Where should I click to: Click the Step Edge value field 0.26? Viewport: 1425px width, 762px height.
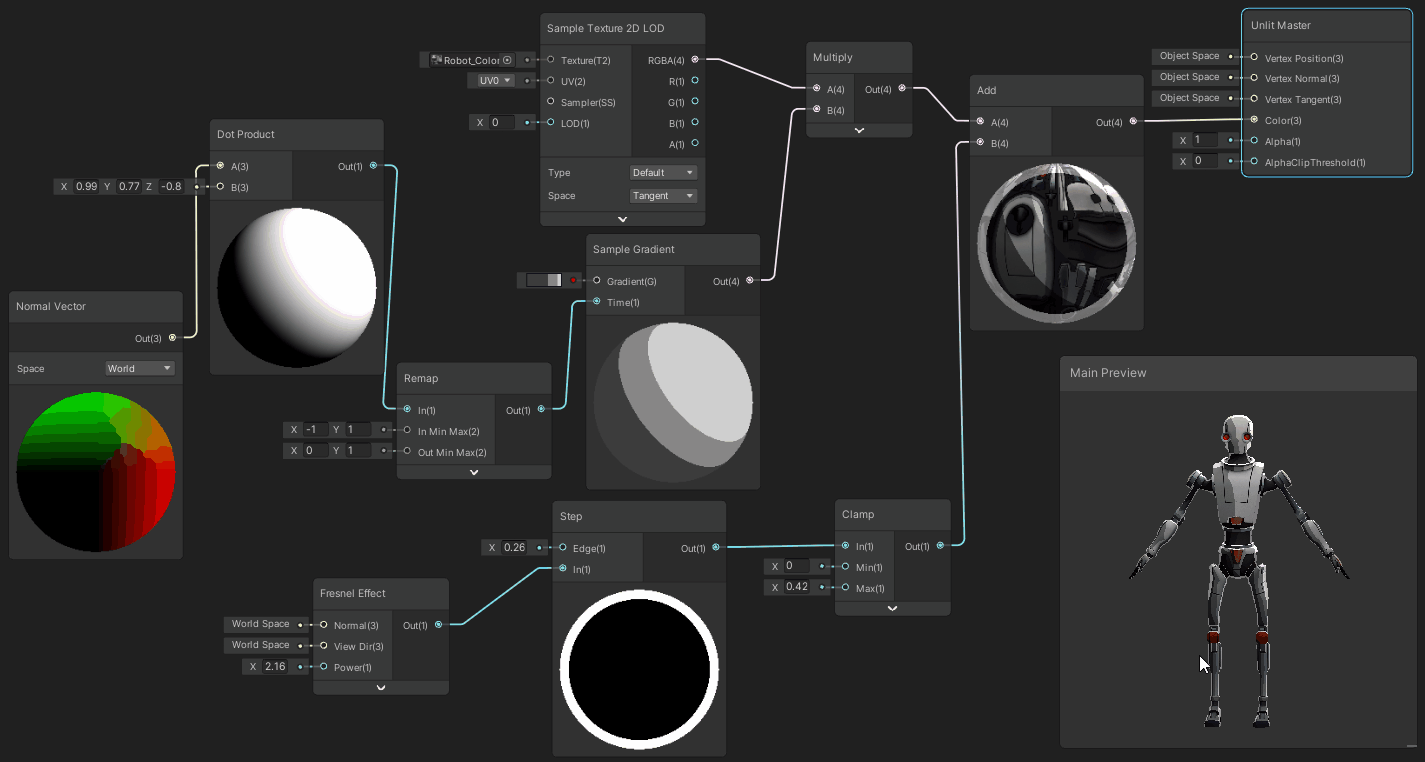(x=513, y=548)
